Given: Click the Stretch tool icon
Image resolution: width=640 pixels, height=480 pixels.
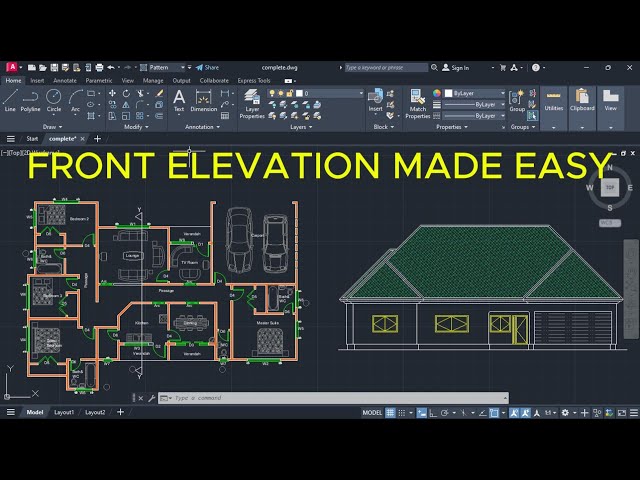Looking at the screenshot, I should click(112, 116).
